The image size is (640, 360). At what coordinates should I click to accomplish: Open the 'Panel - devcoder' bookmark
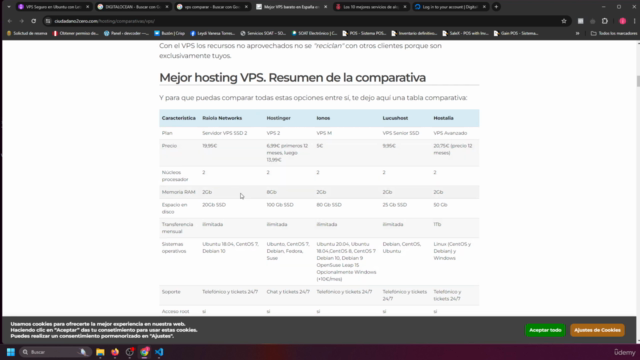tap(126, 33)
